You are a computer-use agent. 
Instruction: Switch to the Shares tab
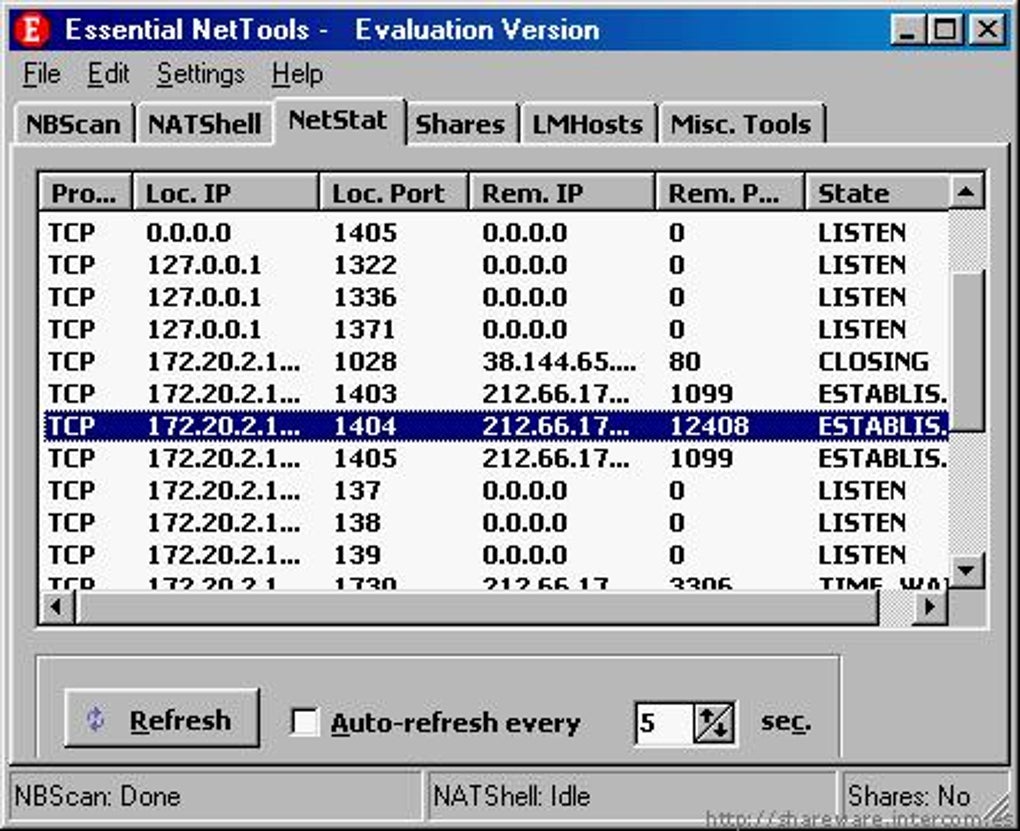click(460, 123)
